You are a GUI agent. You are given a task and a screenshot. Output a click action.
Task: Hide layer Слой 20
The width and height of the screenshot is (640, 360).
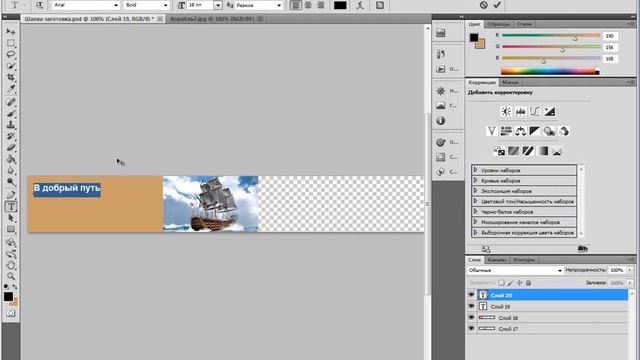(471, 295)
